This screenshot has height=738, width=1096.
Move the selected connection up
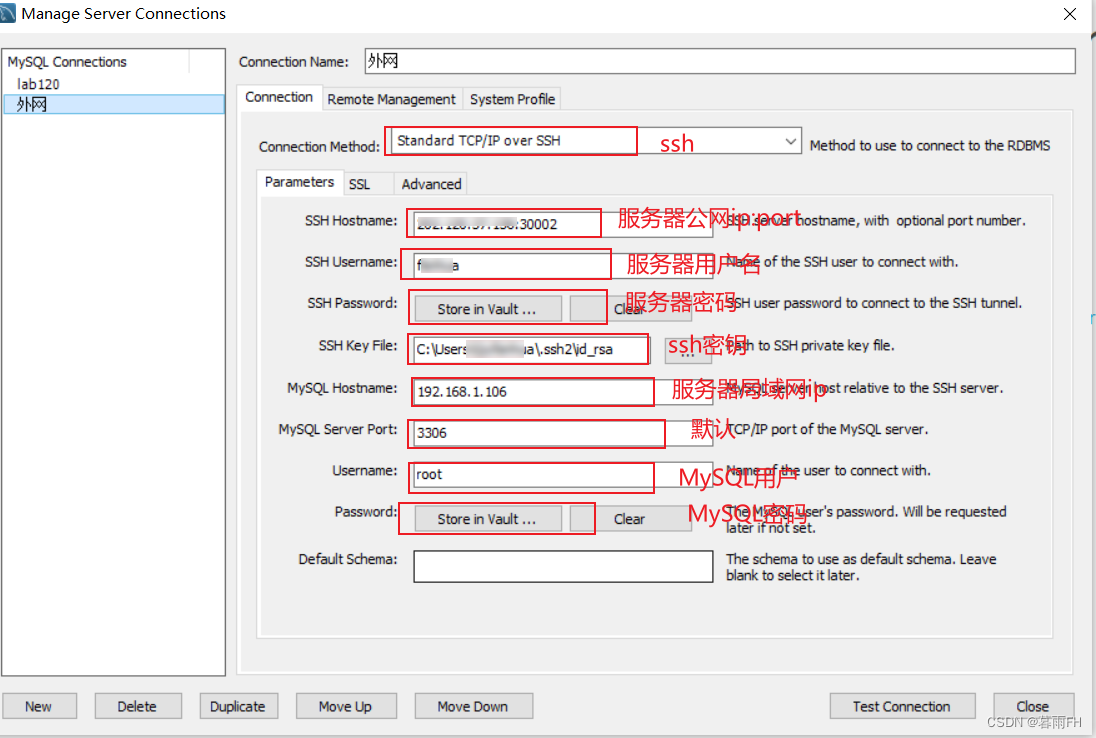click(x=346, y=706)
